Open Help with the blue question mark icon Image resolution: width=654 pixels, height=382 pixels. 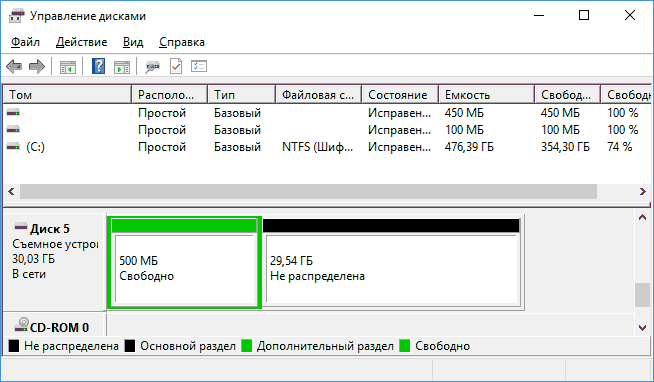coord(98,66)
